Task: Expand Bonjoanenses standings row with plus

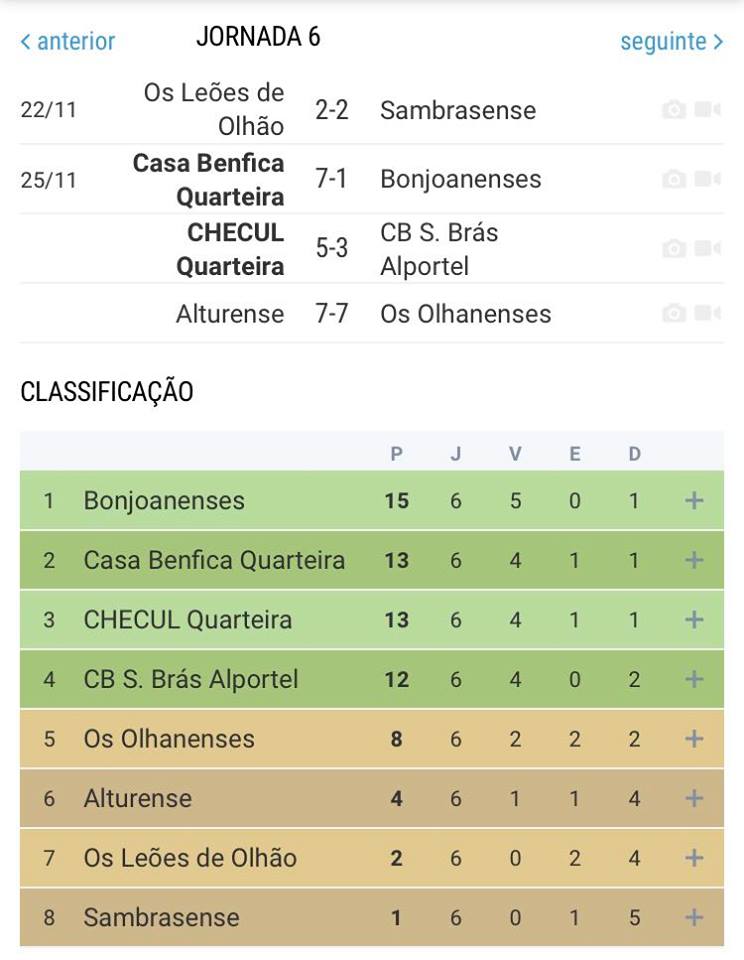Action: [x=694, y=501]
